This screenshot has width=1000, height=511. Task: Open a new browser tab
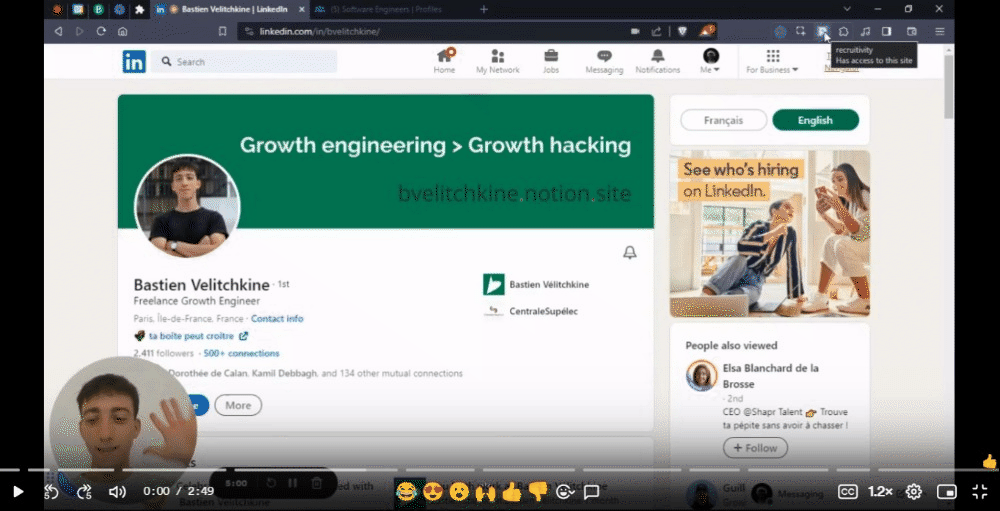pyautogui.click(x=483, y=9)
